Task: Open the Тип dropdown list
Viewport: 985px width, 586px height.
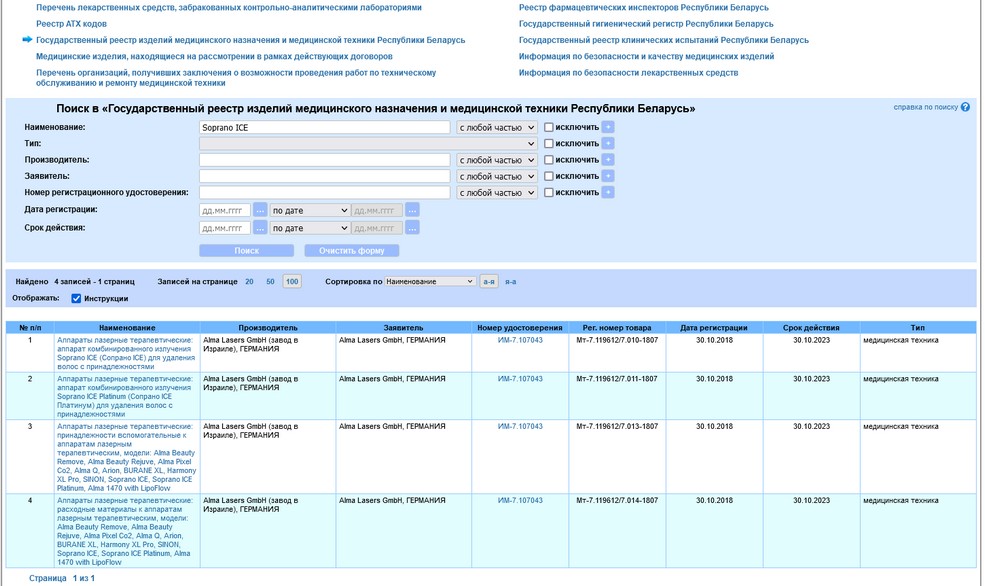Action: [368, 144]
